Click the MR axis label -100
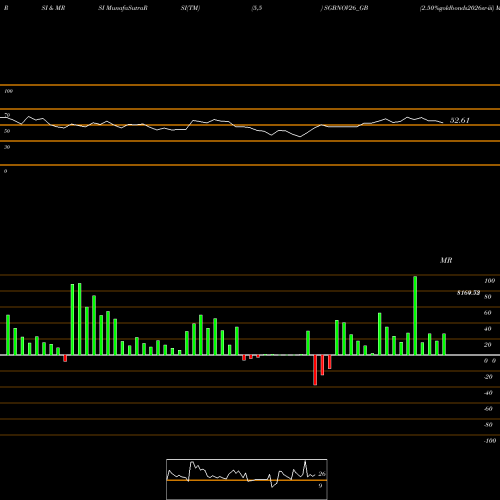500x500 pixels. click(x=490, y=441)
